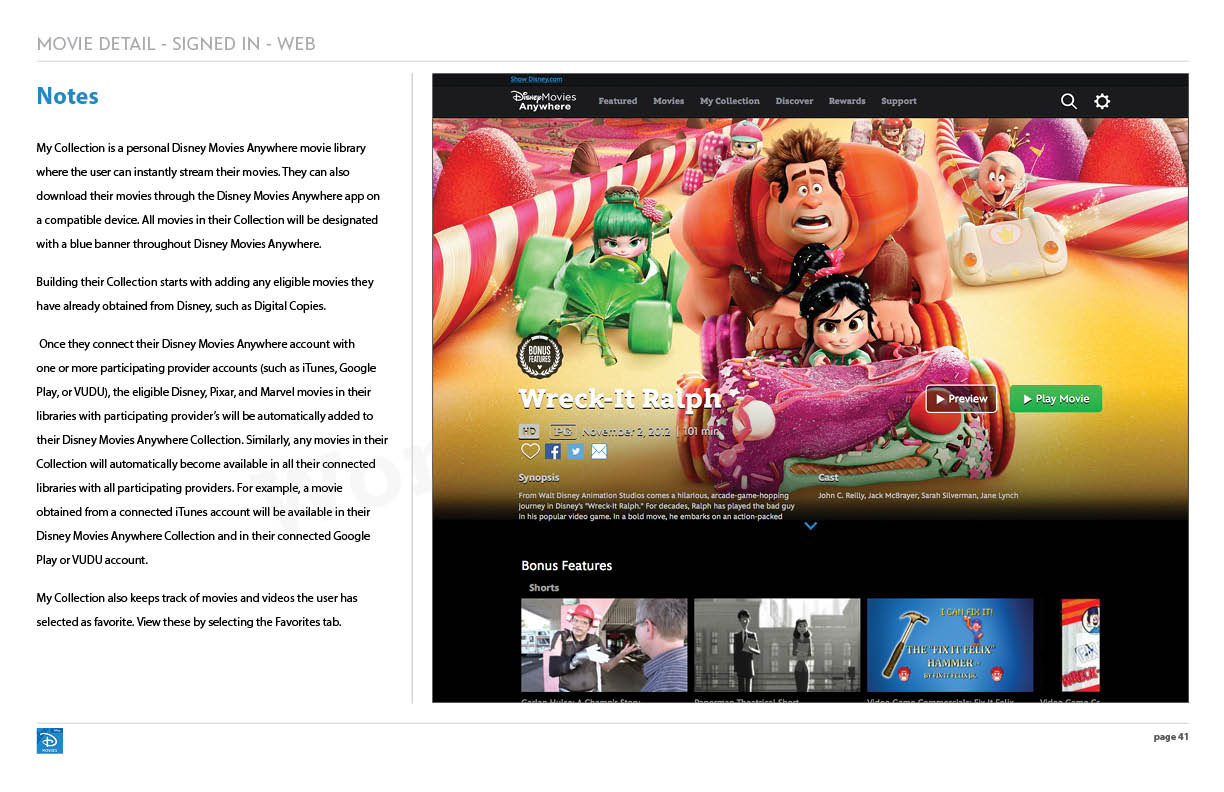The image size is (1224, 792).
Task: Click the Disney Movies Anywhere logo
Action: pyautogui.click(x=544, y=100)
